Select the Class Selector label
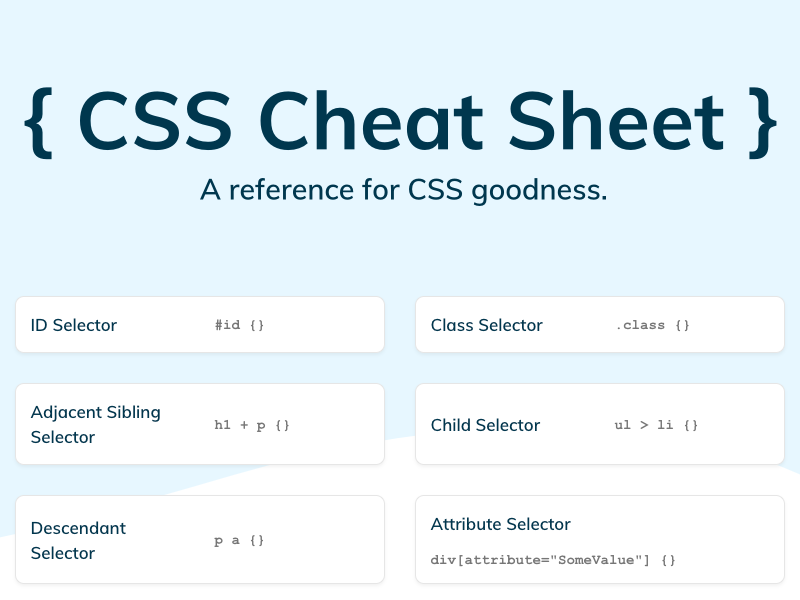The height and width of the screenshot is (600, 800). pyautogui.click(x=487, y=325)
